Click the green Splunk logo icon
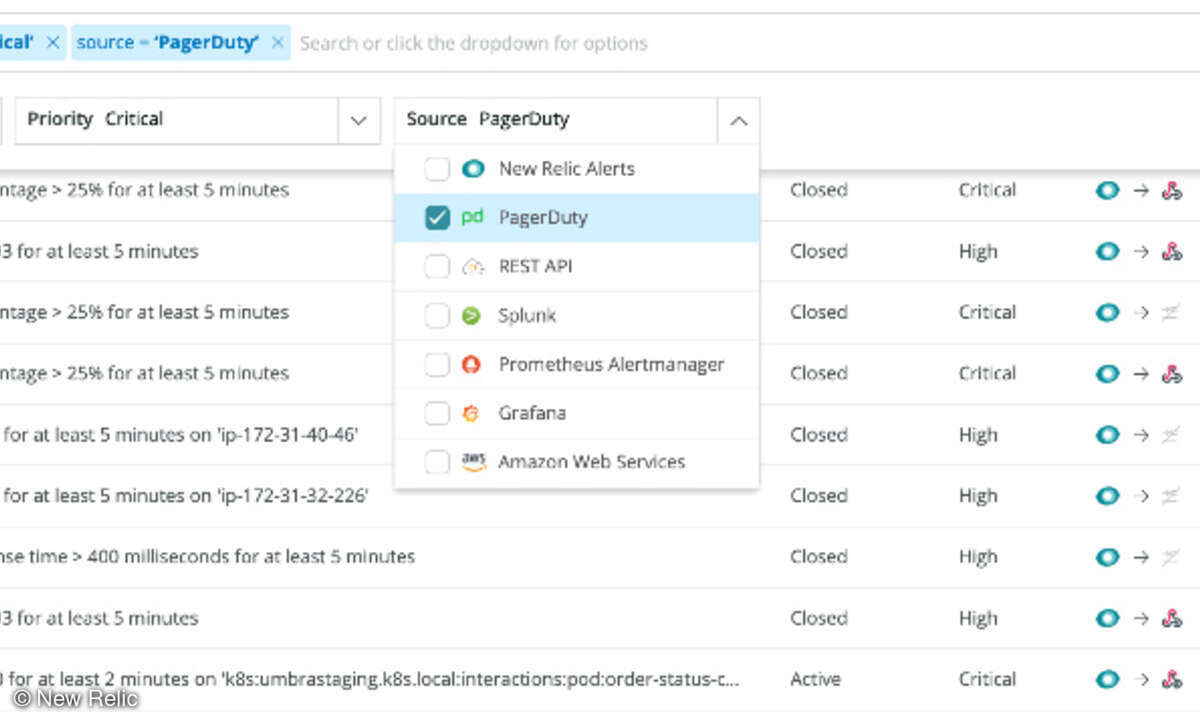The width and height of the screenshot is (1200, 720). [x=472, y=316]
